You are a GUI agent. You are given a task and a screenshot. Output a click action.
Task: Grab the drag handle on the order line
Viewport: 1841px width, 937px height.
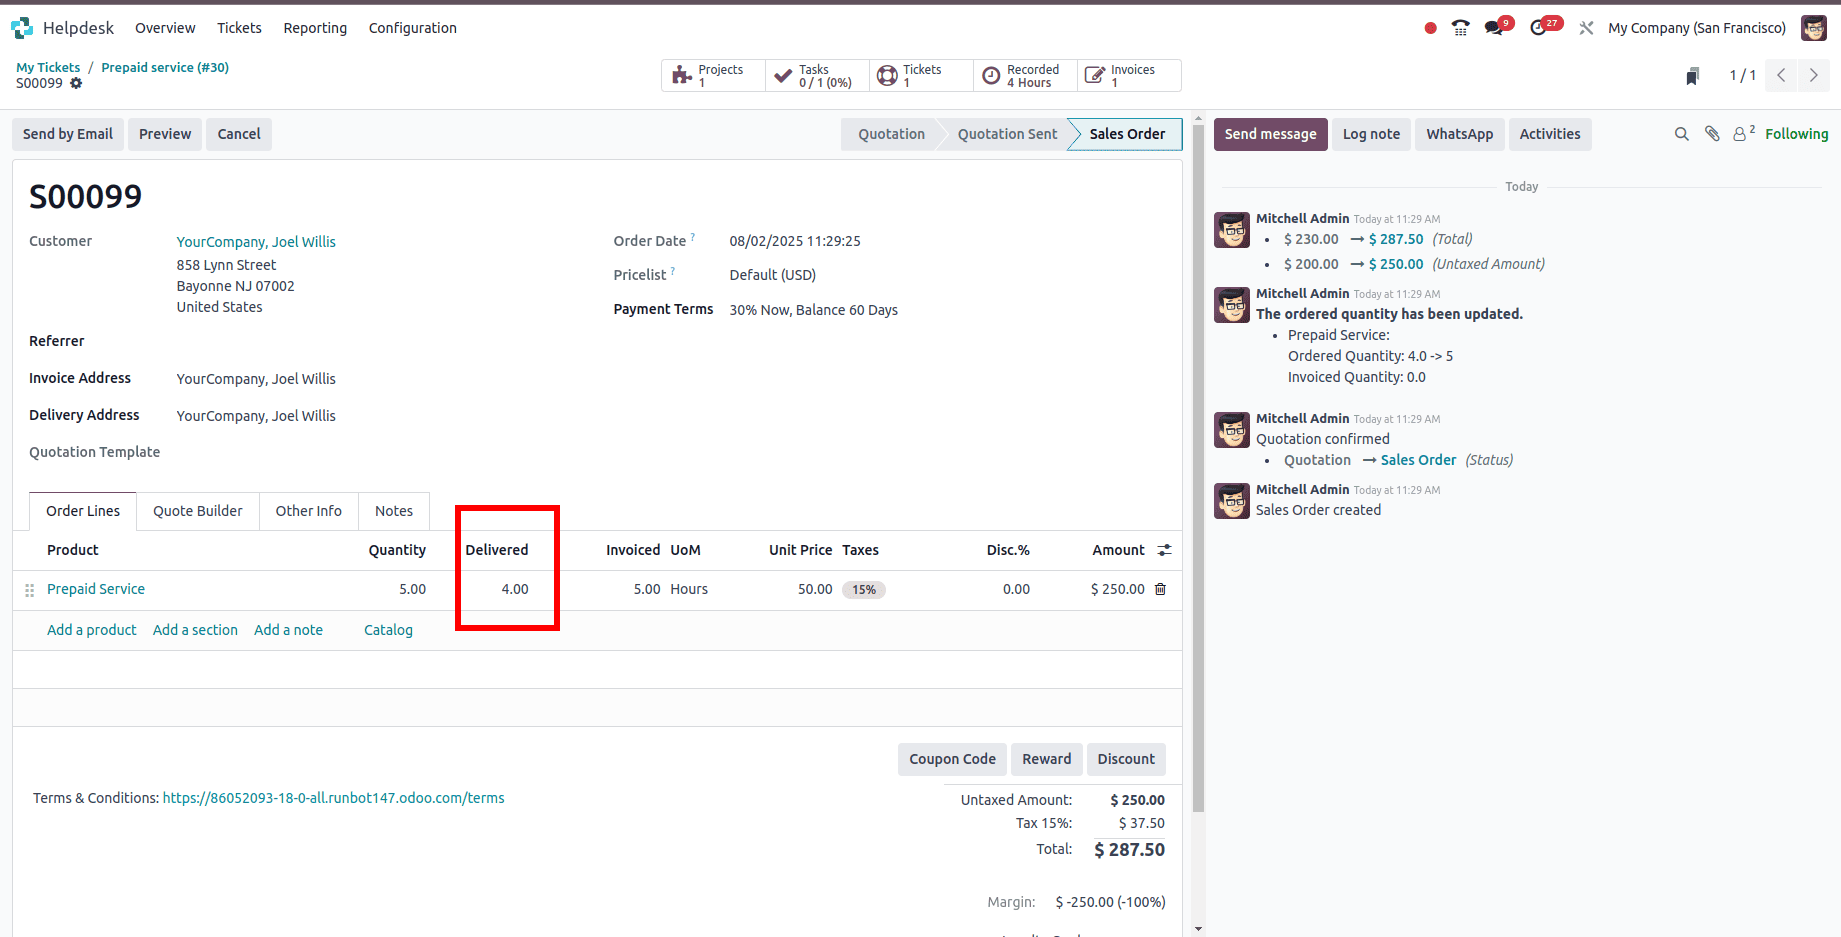tap(29, 590)
